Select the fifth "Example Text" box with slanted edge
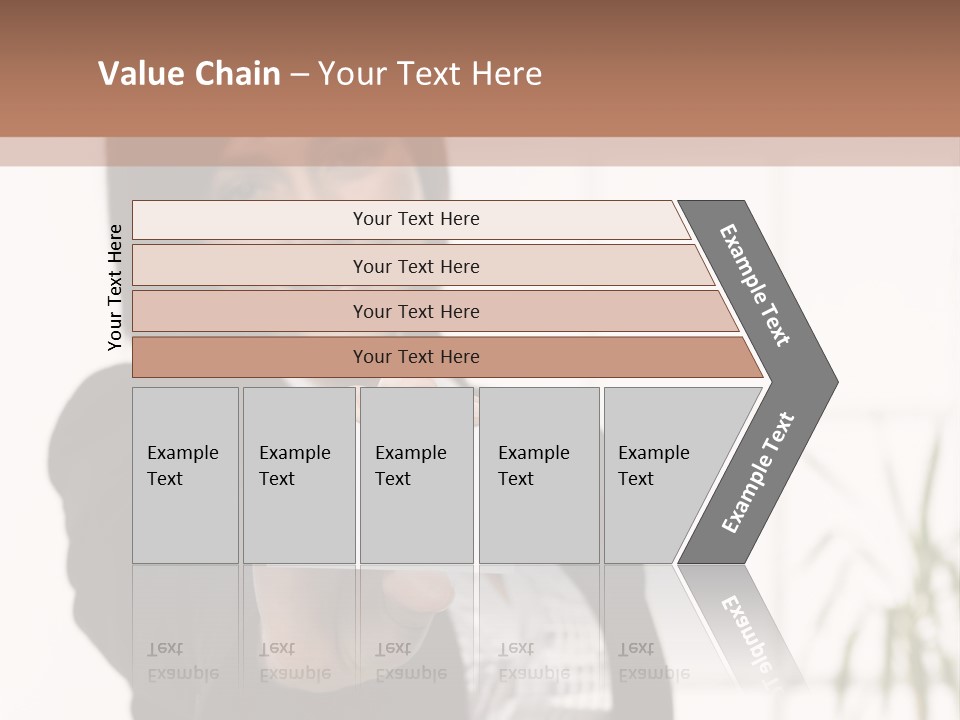The image size is (960, 720). (660, 475)
